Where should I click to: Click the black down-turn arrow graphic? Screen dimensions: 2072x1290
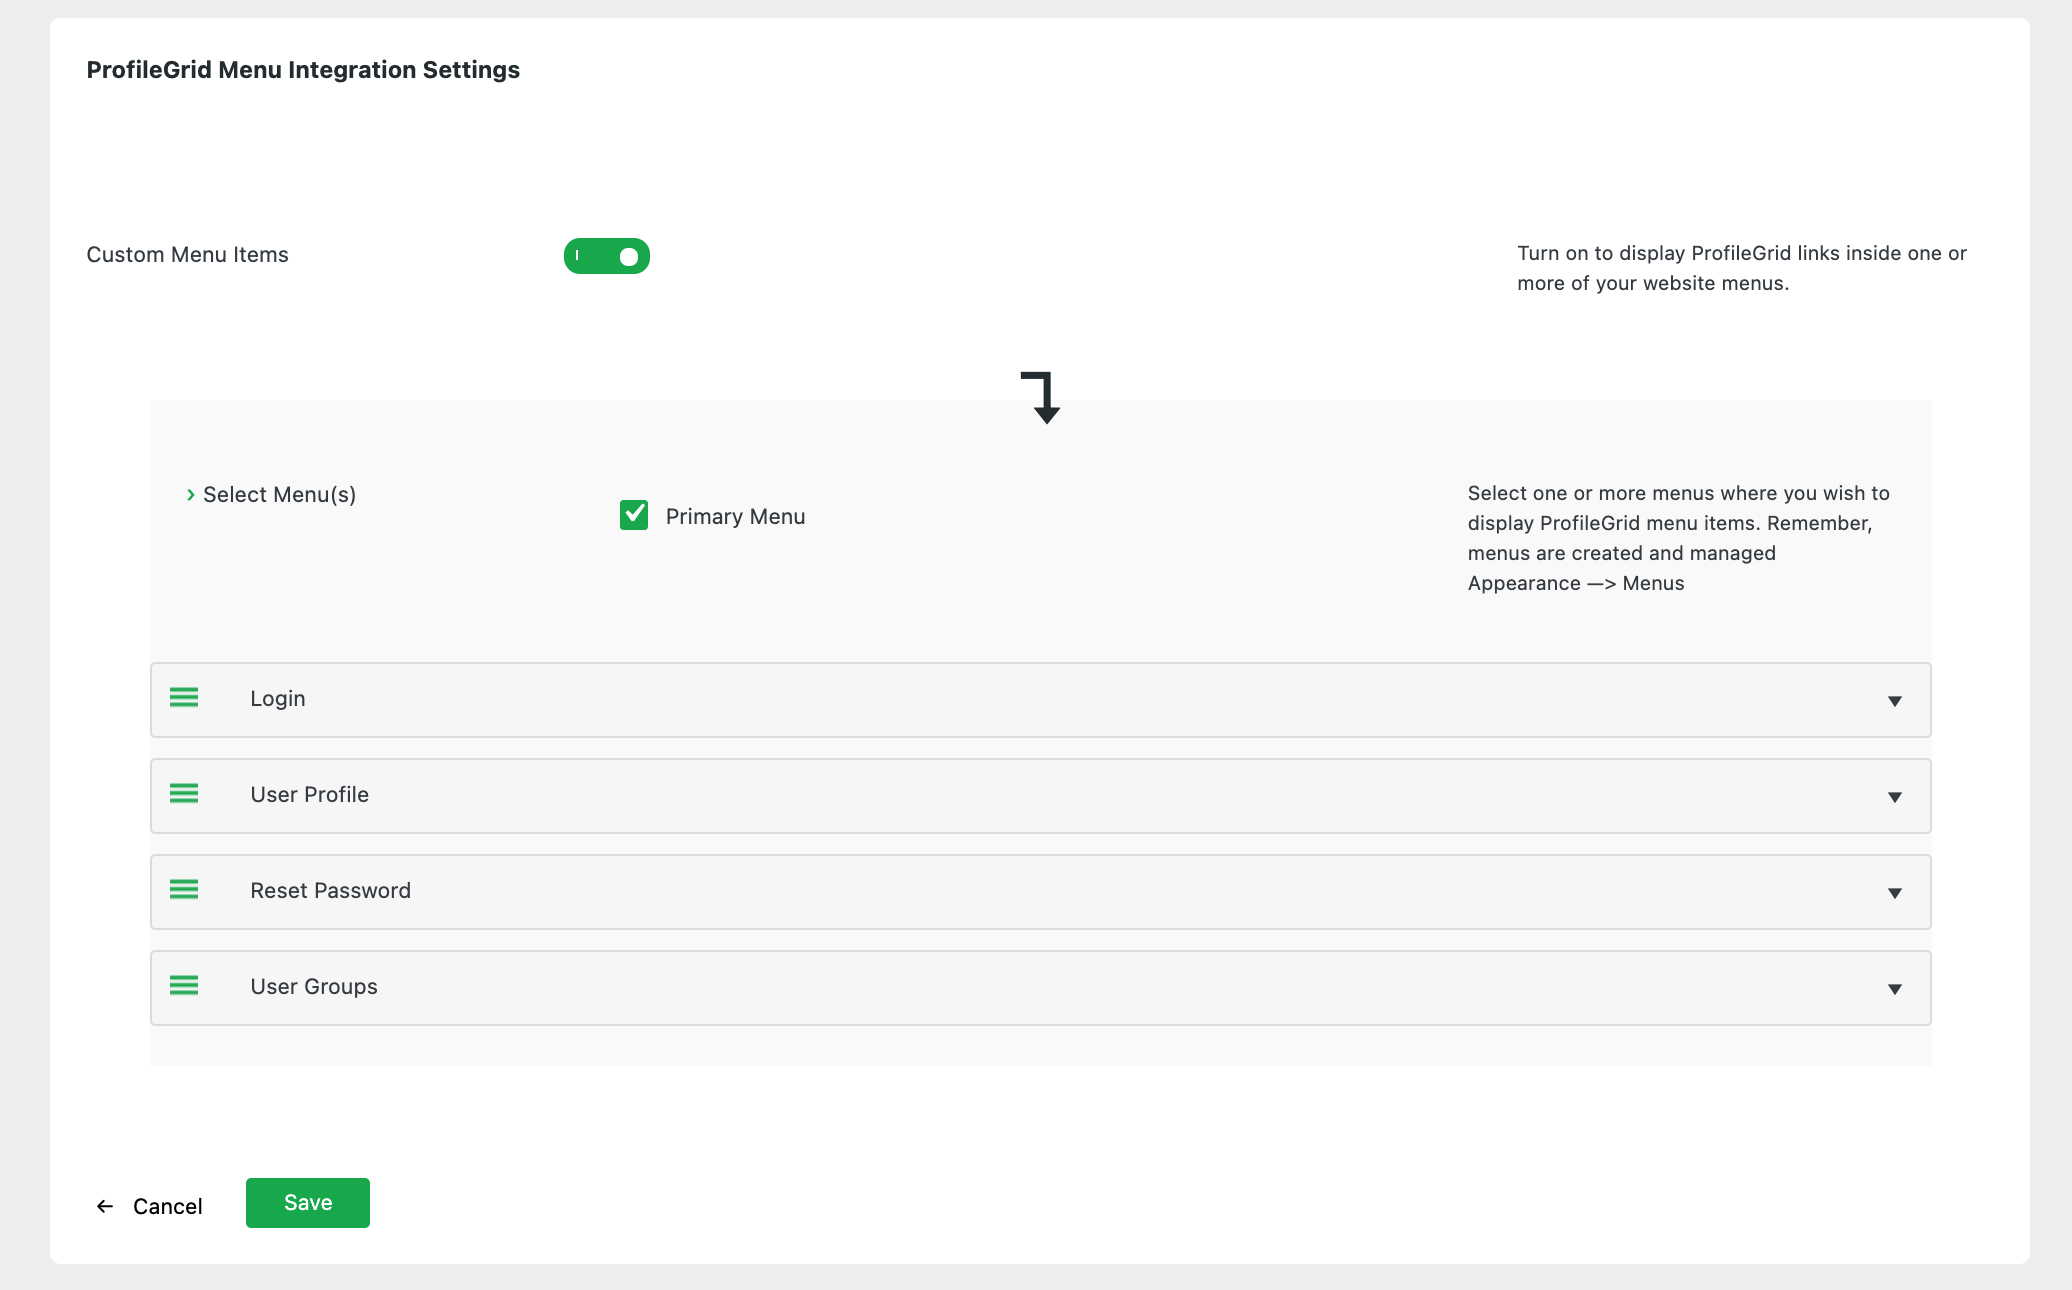click(1042, 397)
